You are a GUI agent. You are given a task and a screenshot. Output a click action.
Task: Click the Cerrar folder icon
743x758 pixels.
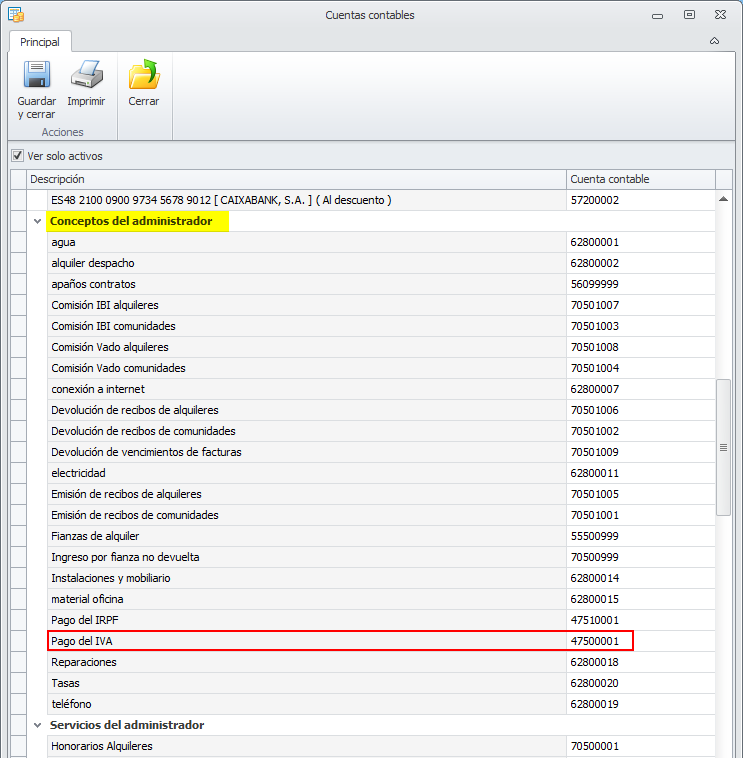click(144, 74)
